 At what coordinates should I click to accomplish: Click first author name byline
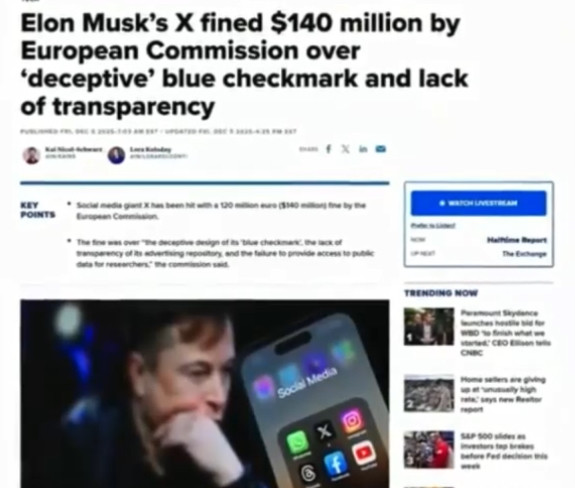click(73, 149)
